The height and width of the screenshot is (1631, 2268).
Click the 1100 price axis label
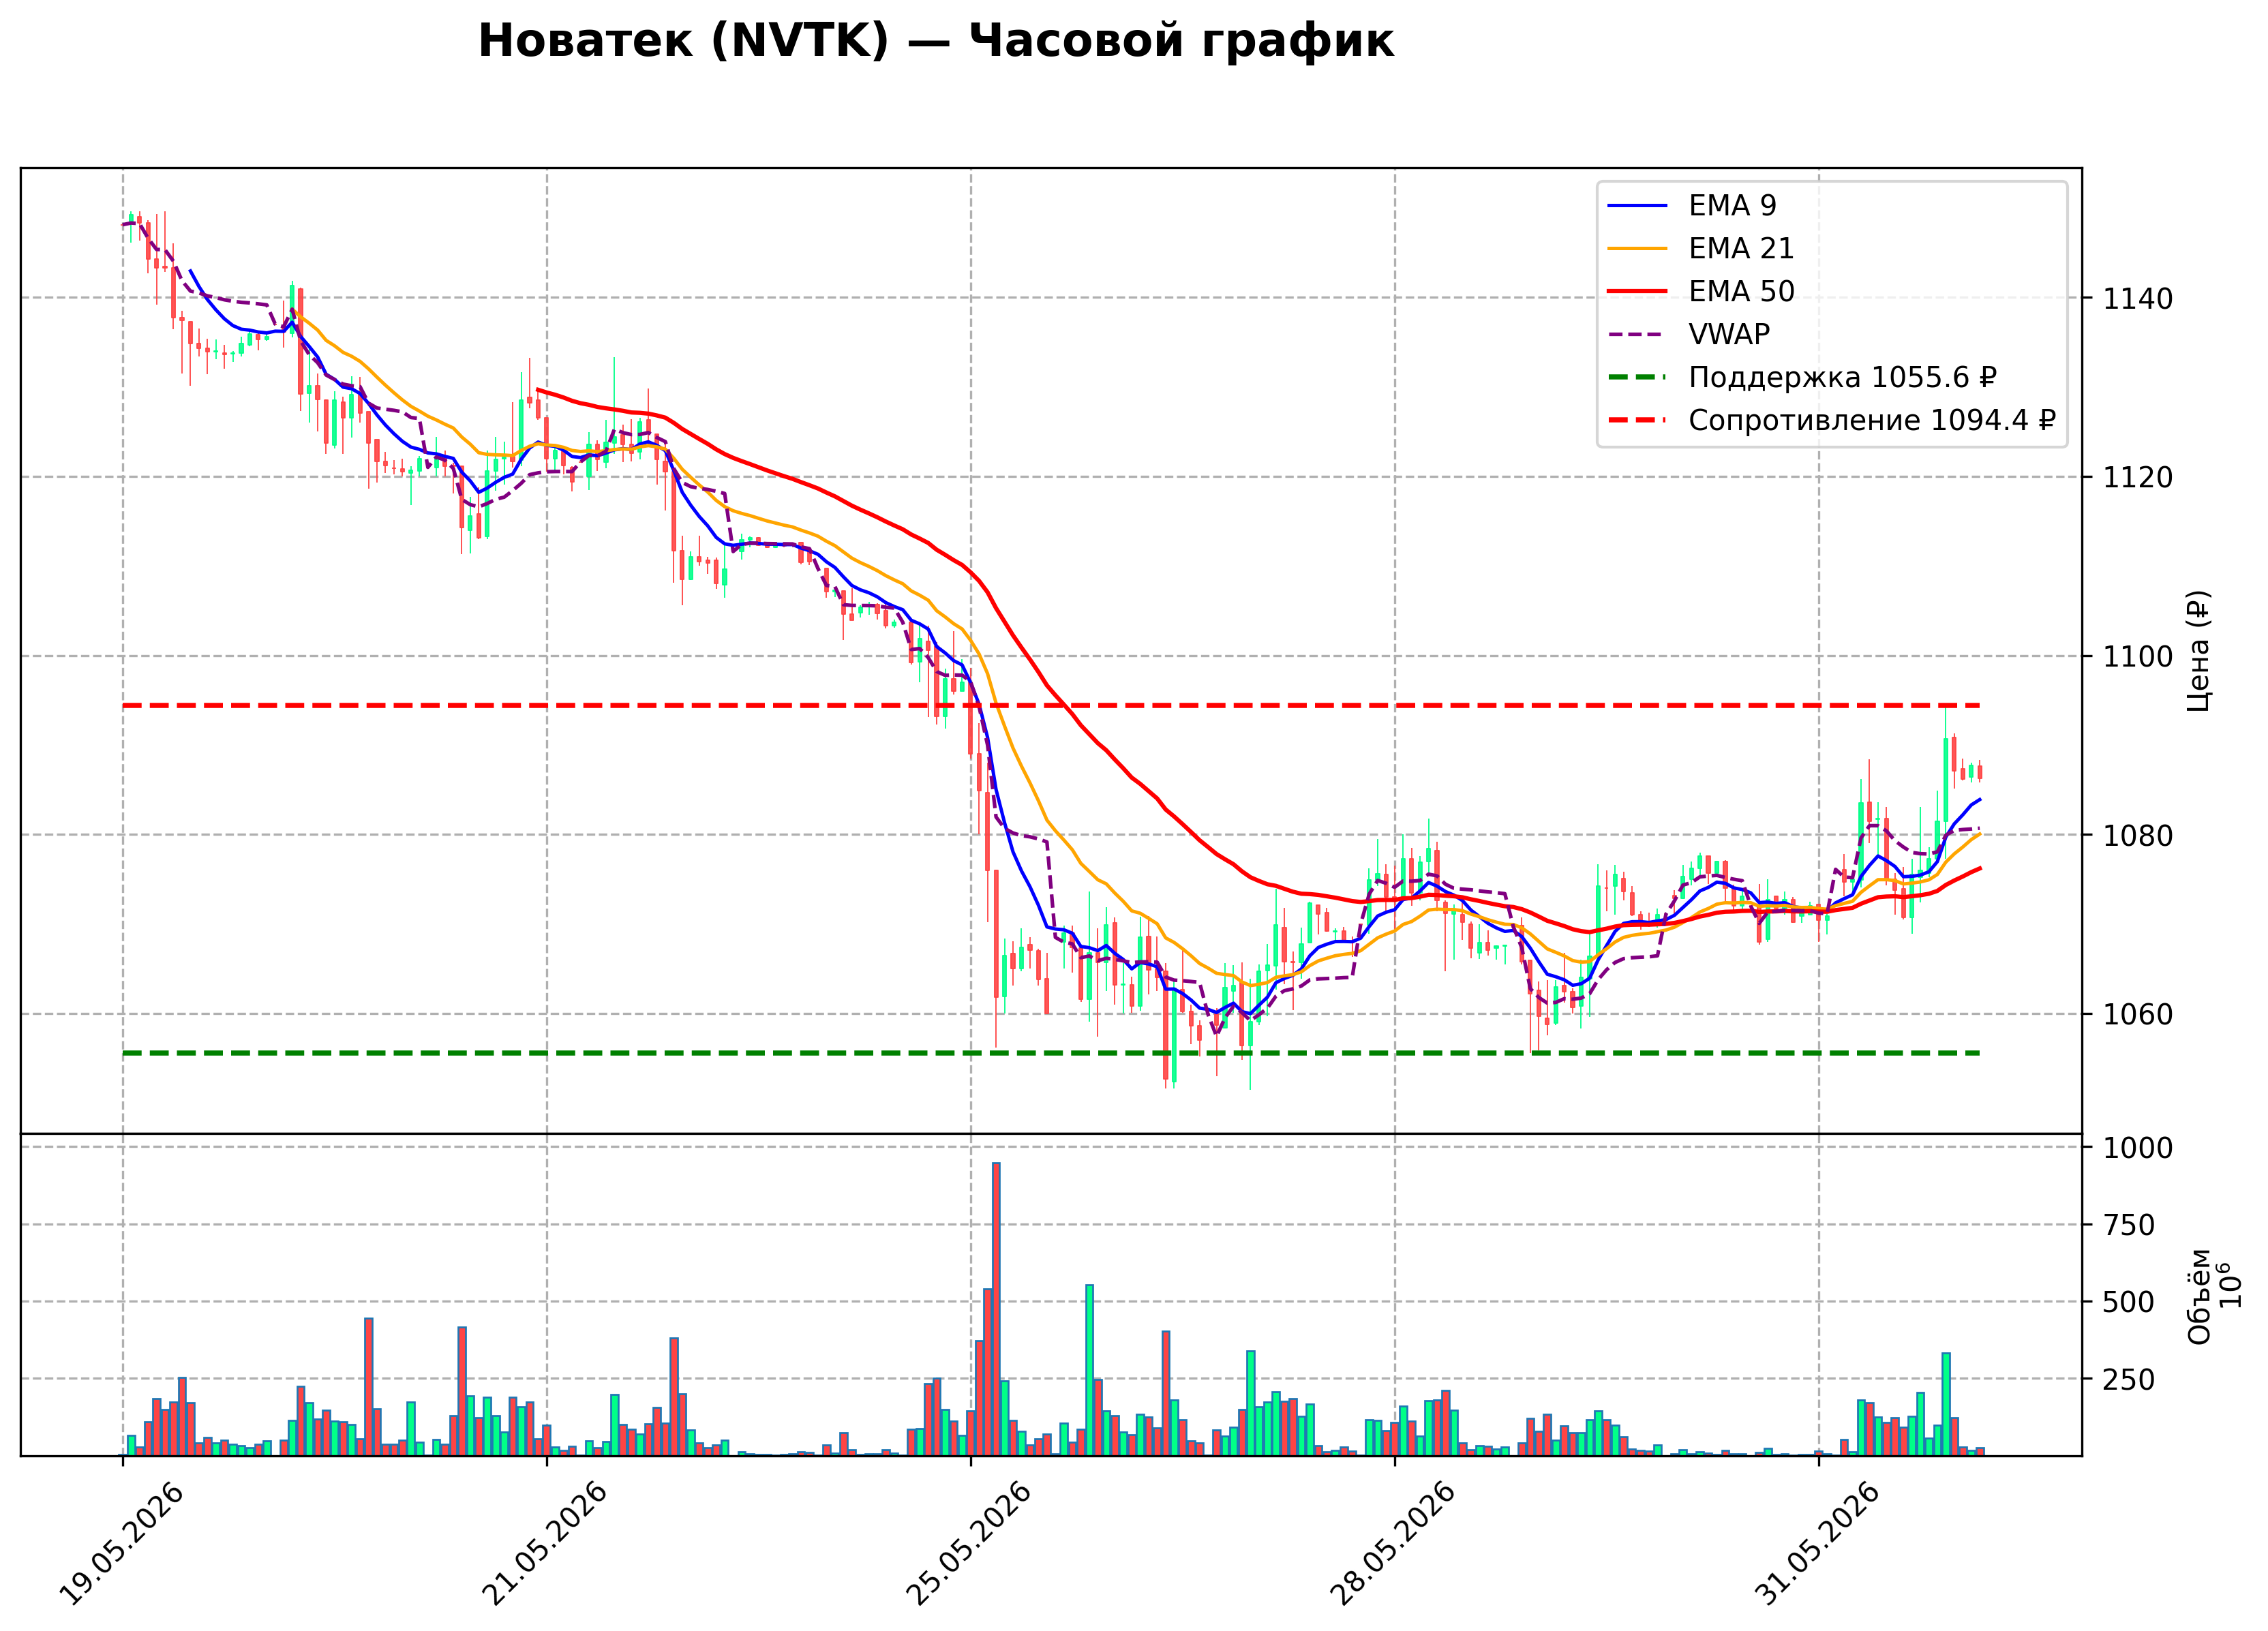(x=2137, y=656)
